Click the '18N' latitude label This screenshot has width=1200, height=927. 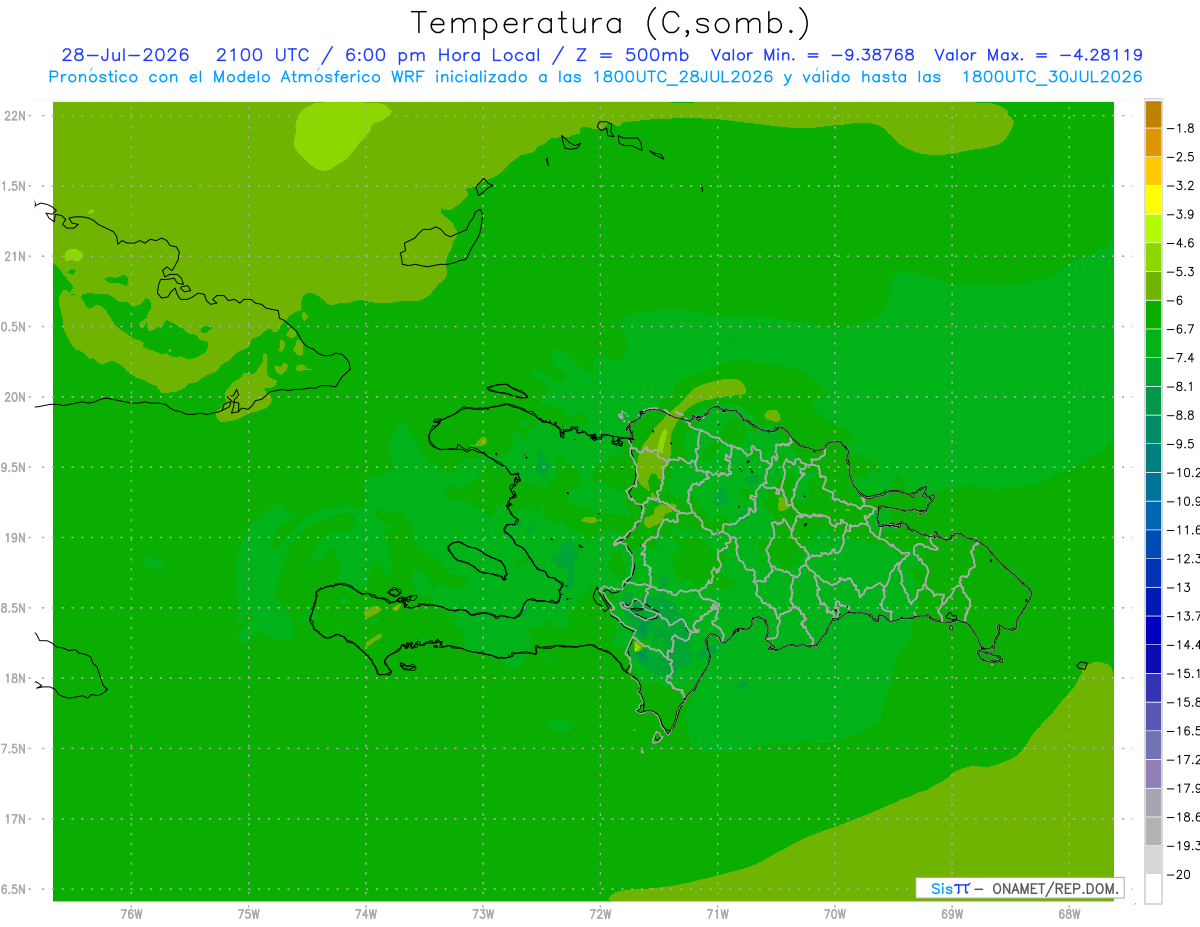(x=16, y=678)
